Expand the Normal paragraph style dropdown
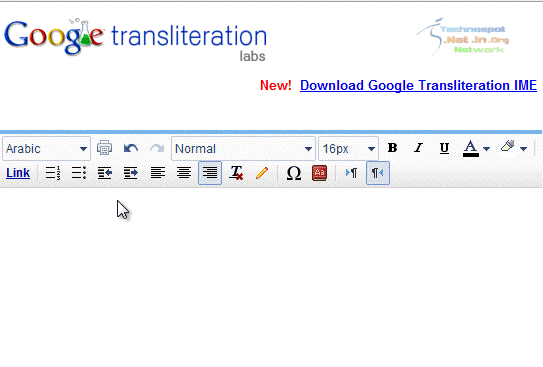Image resolution: width=543 pixels, height=367 pixels. pos(243,149)
